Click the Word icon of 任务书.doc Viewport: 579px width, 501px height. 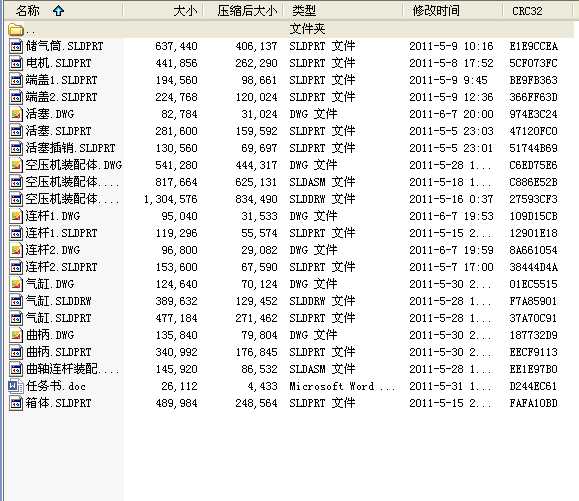click(x=16, y=386)
